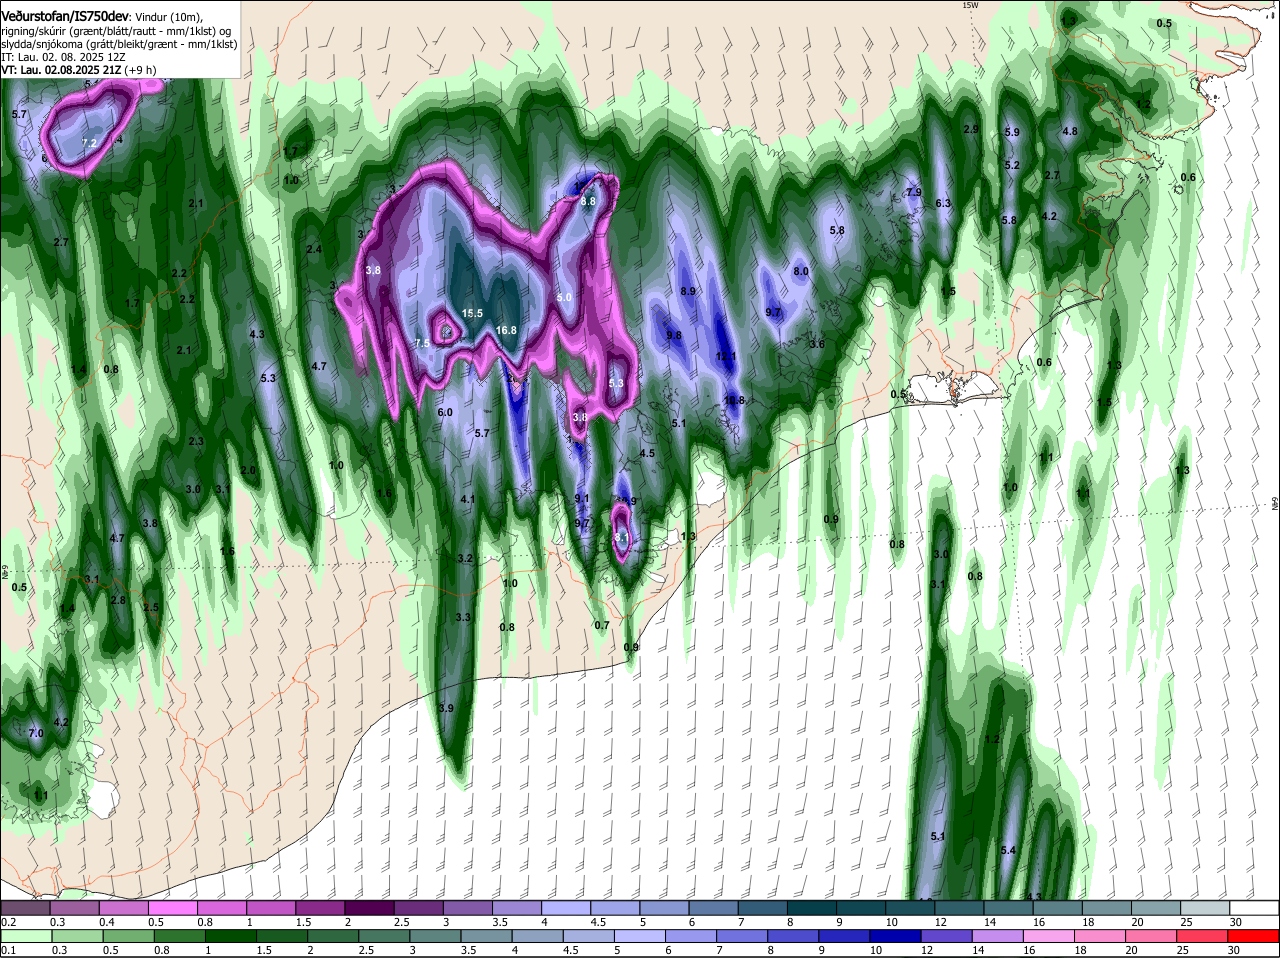1280x958 pixels.
Task: Click the 3.6 precipitation value
Action: coord(817,344)
